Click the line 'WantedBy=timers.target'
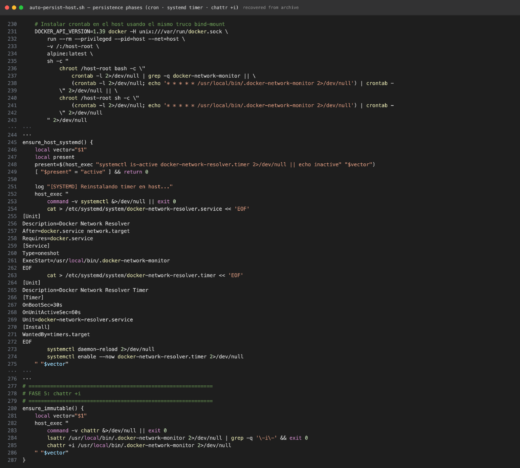520x468 pixels. click(x=56, y=334)
